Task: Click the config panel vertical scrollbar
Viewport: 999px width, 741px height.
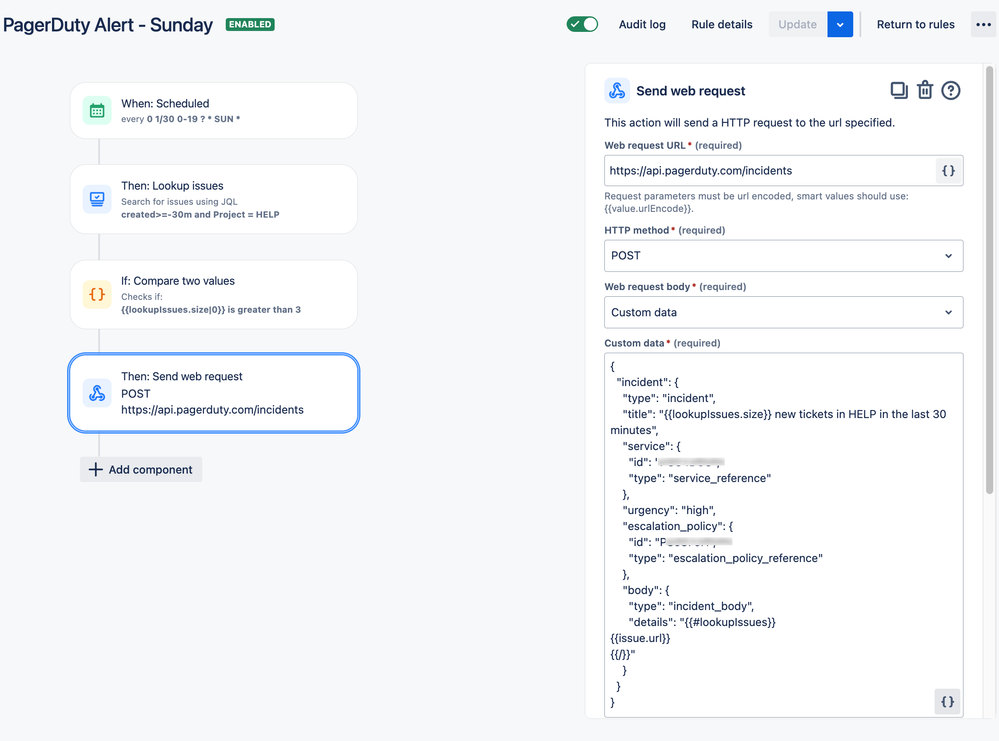Action: coord(989,280)
